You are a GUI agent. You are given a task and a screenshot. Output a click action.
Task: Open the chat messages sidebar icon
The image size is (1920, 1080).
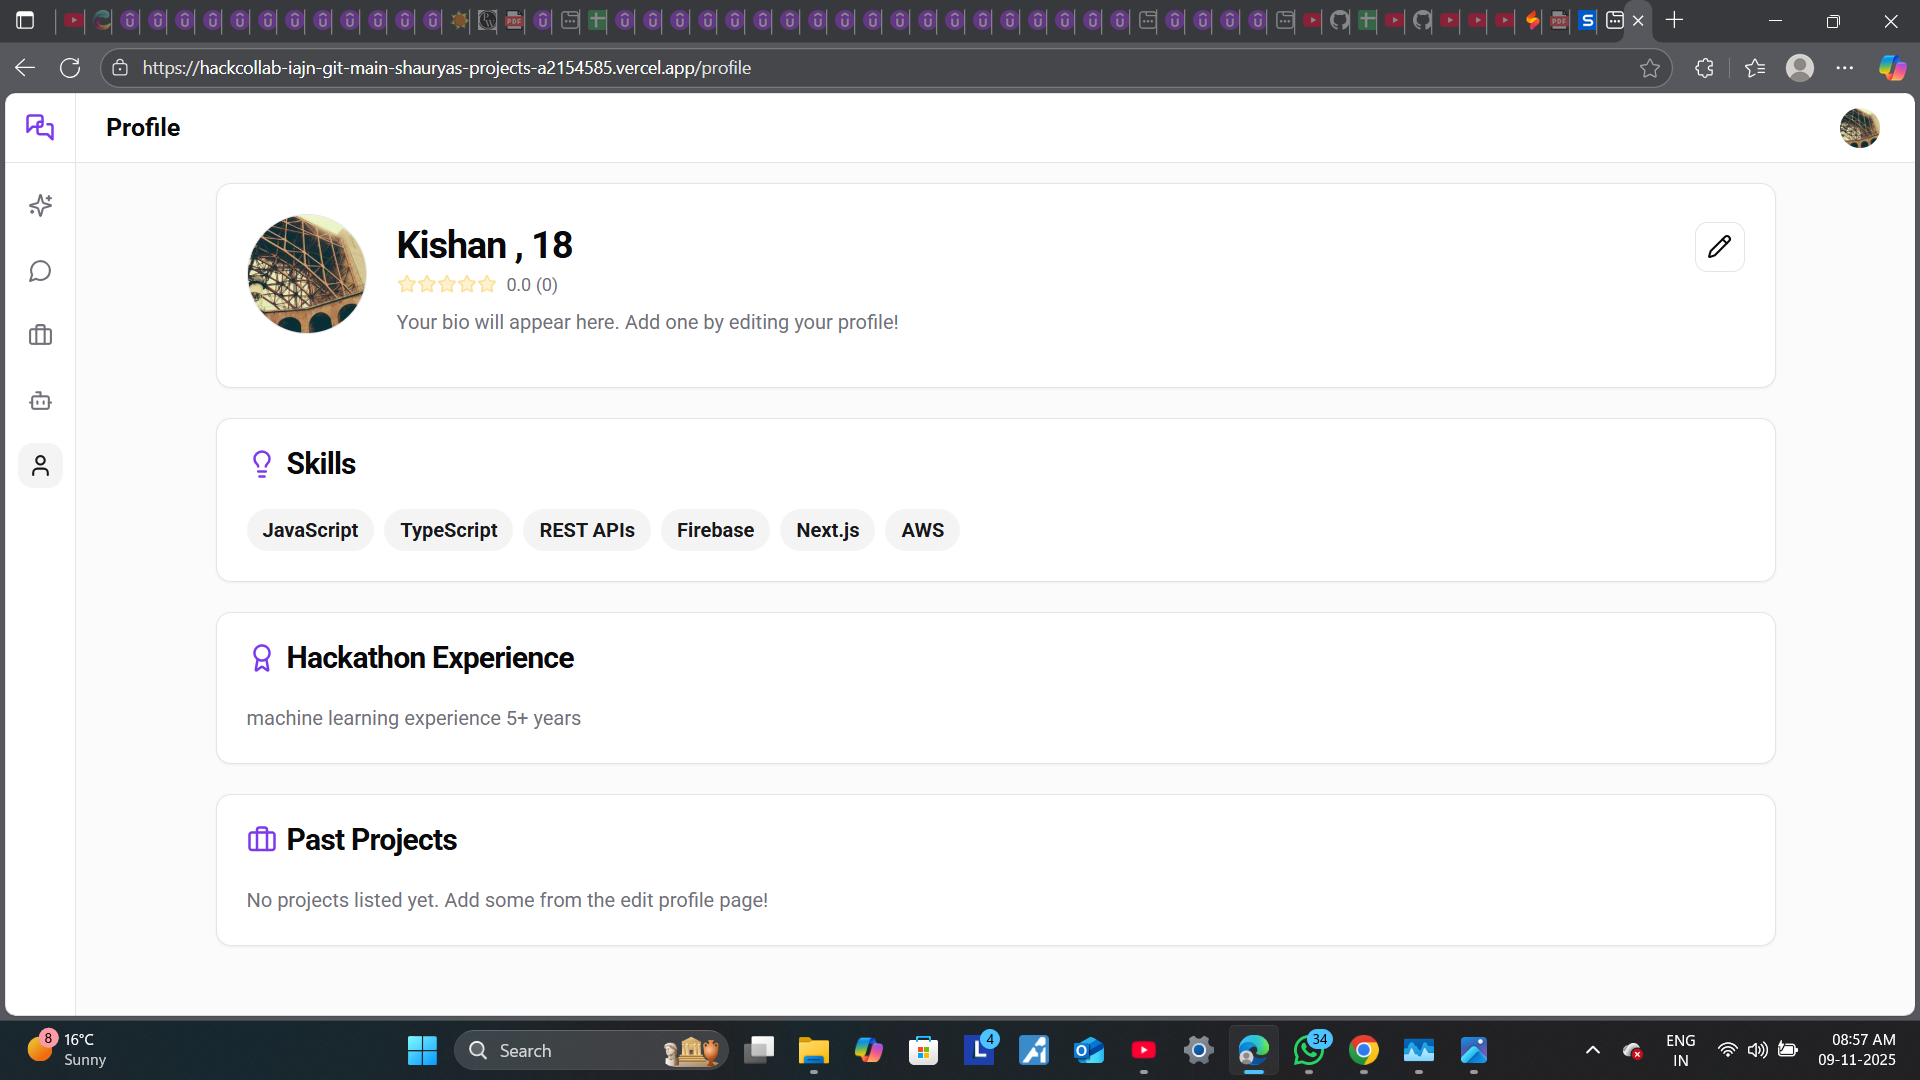pyautogui.click(x=40, y=271)
